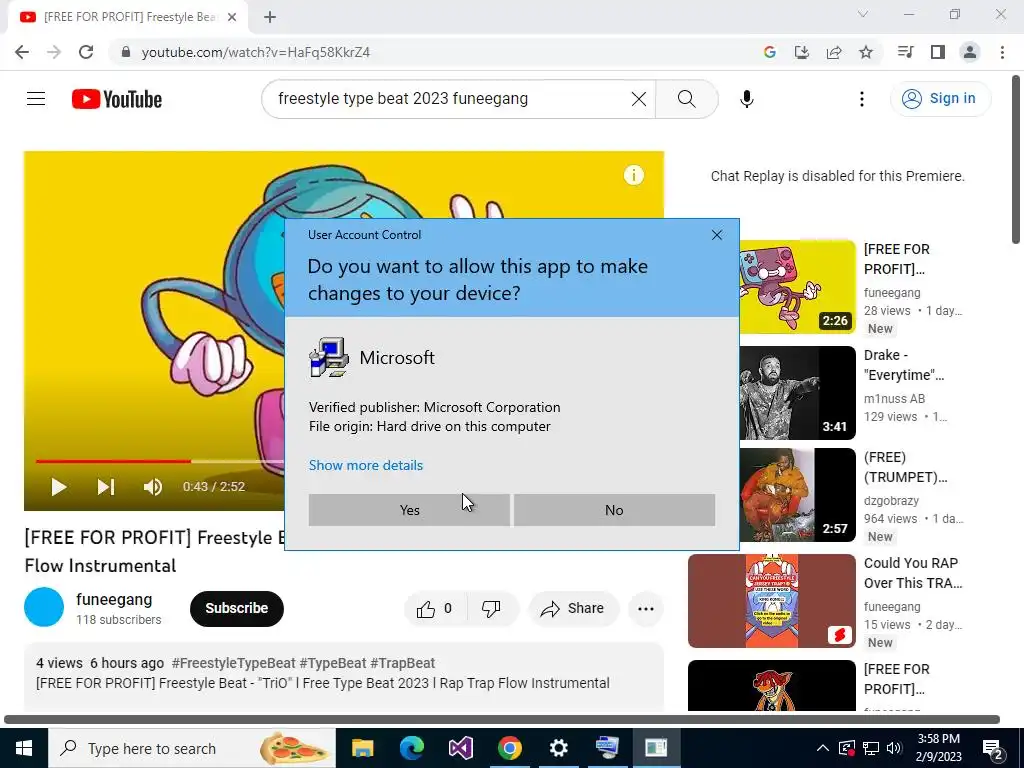1024x768 pixels.
Task: Open the (FREE) (TRUMPET) video thumbnail
Action: [x=797, y=495]
